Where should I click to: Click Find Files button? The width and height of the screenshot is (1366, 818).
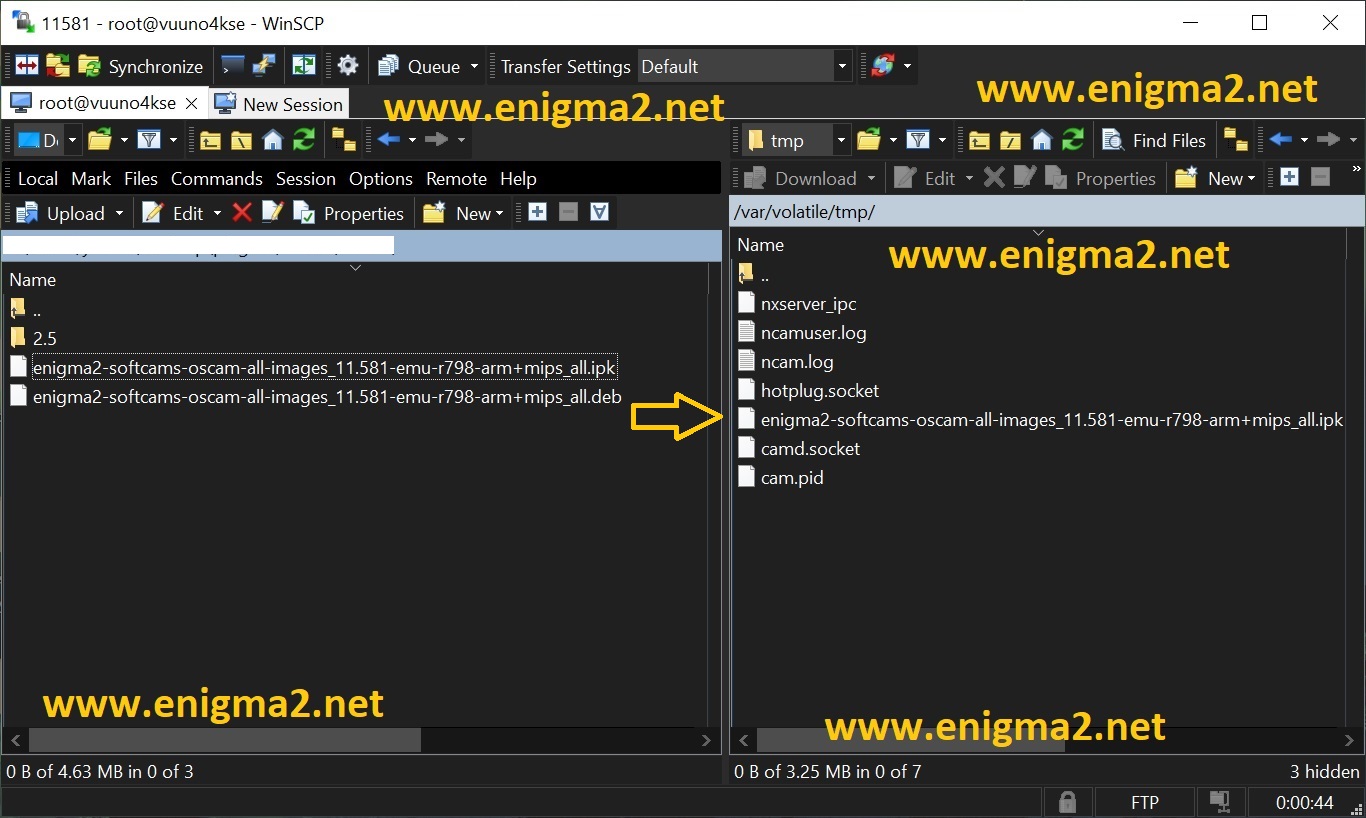coord(1154,140)
